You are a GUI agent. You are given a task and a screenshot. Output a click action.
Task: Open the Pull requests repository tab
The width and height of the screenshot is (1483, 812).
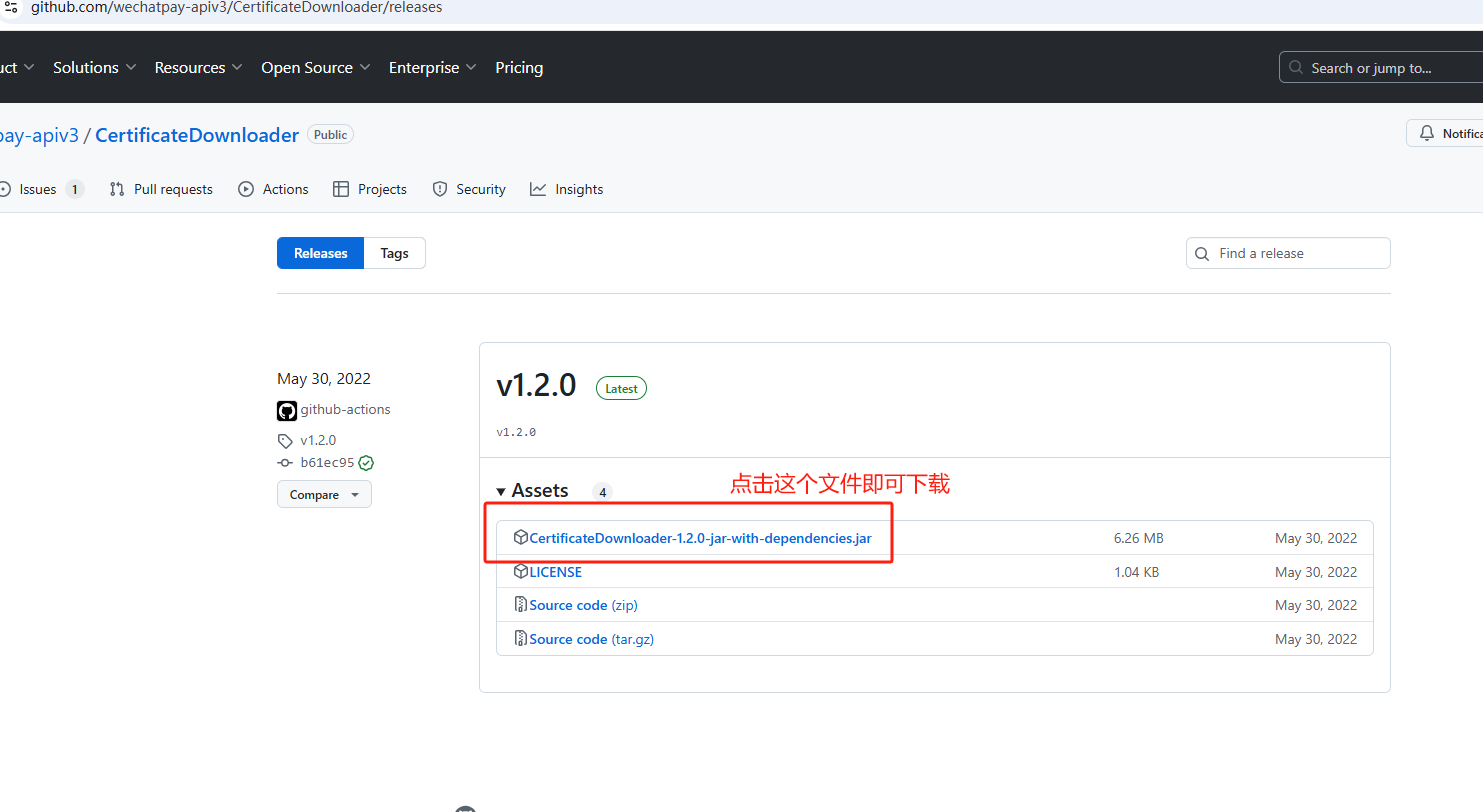click(162, 189)
